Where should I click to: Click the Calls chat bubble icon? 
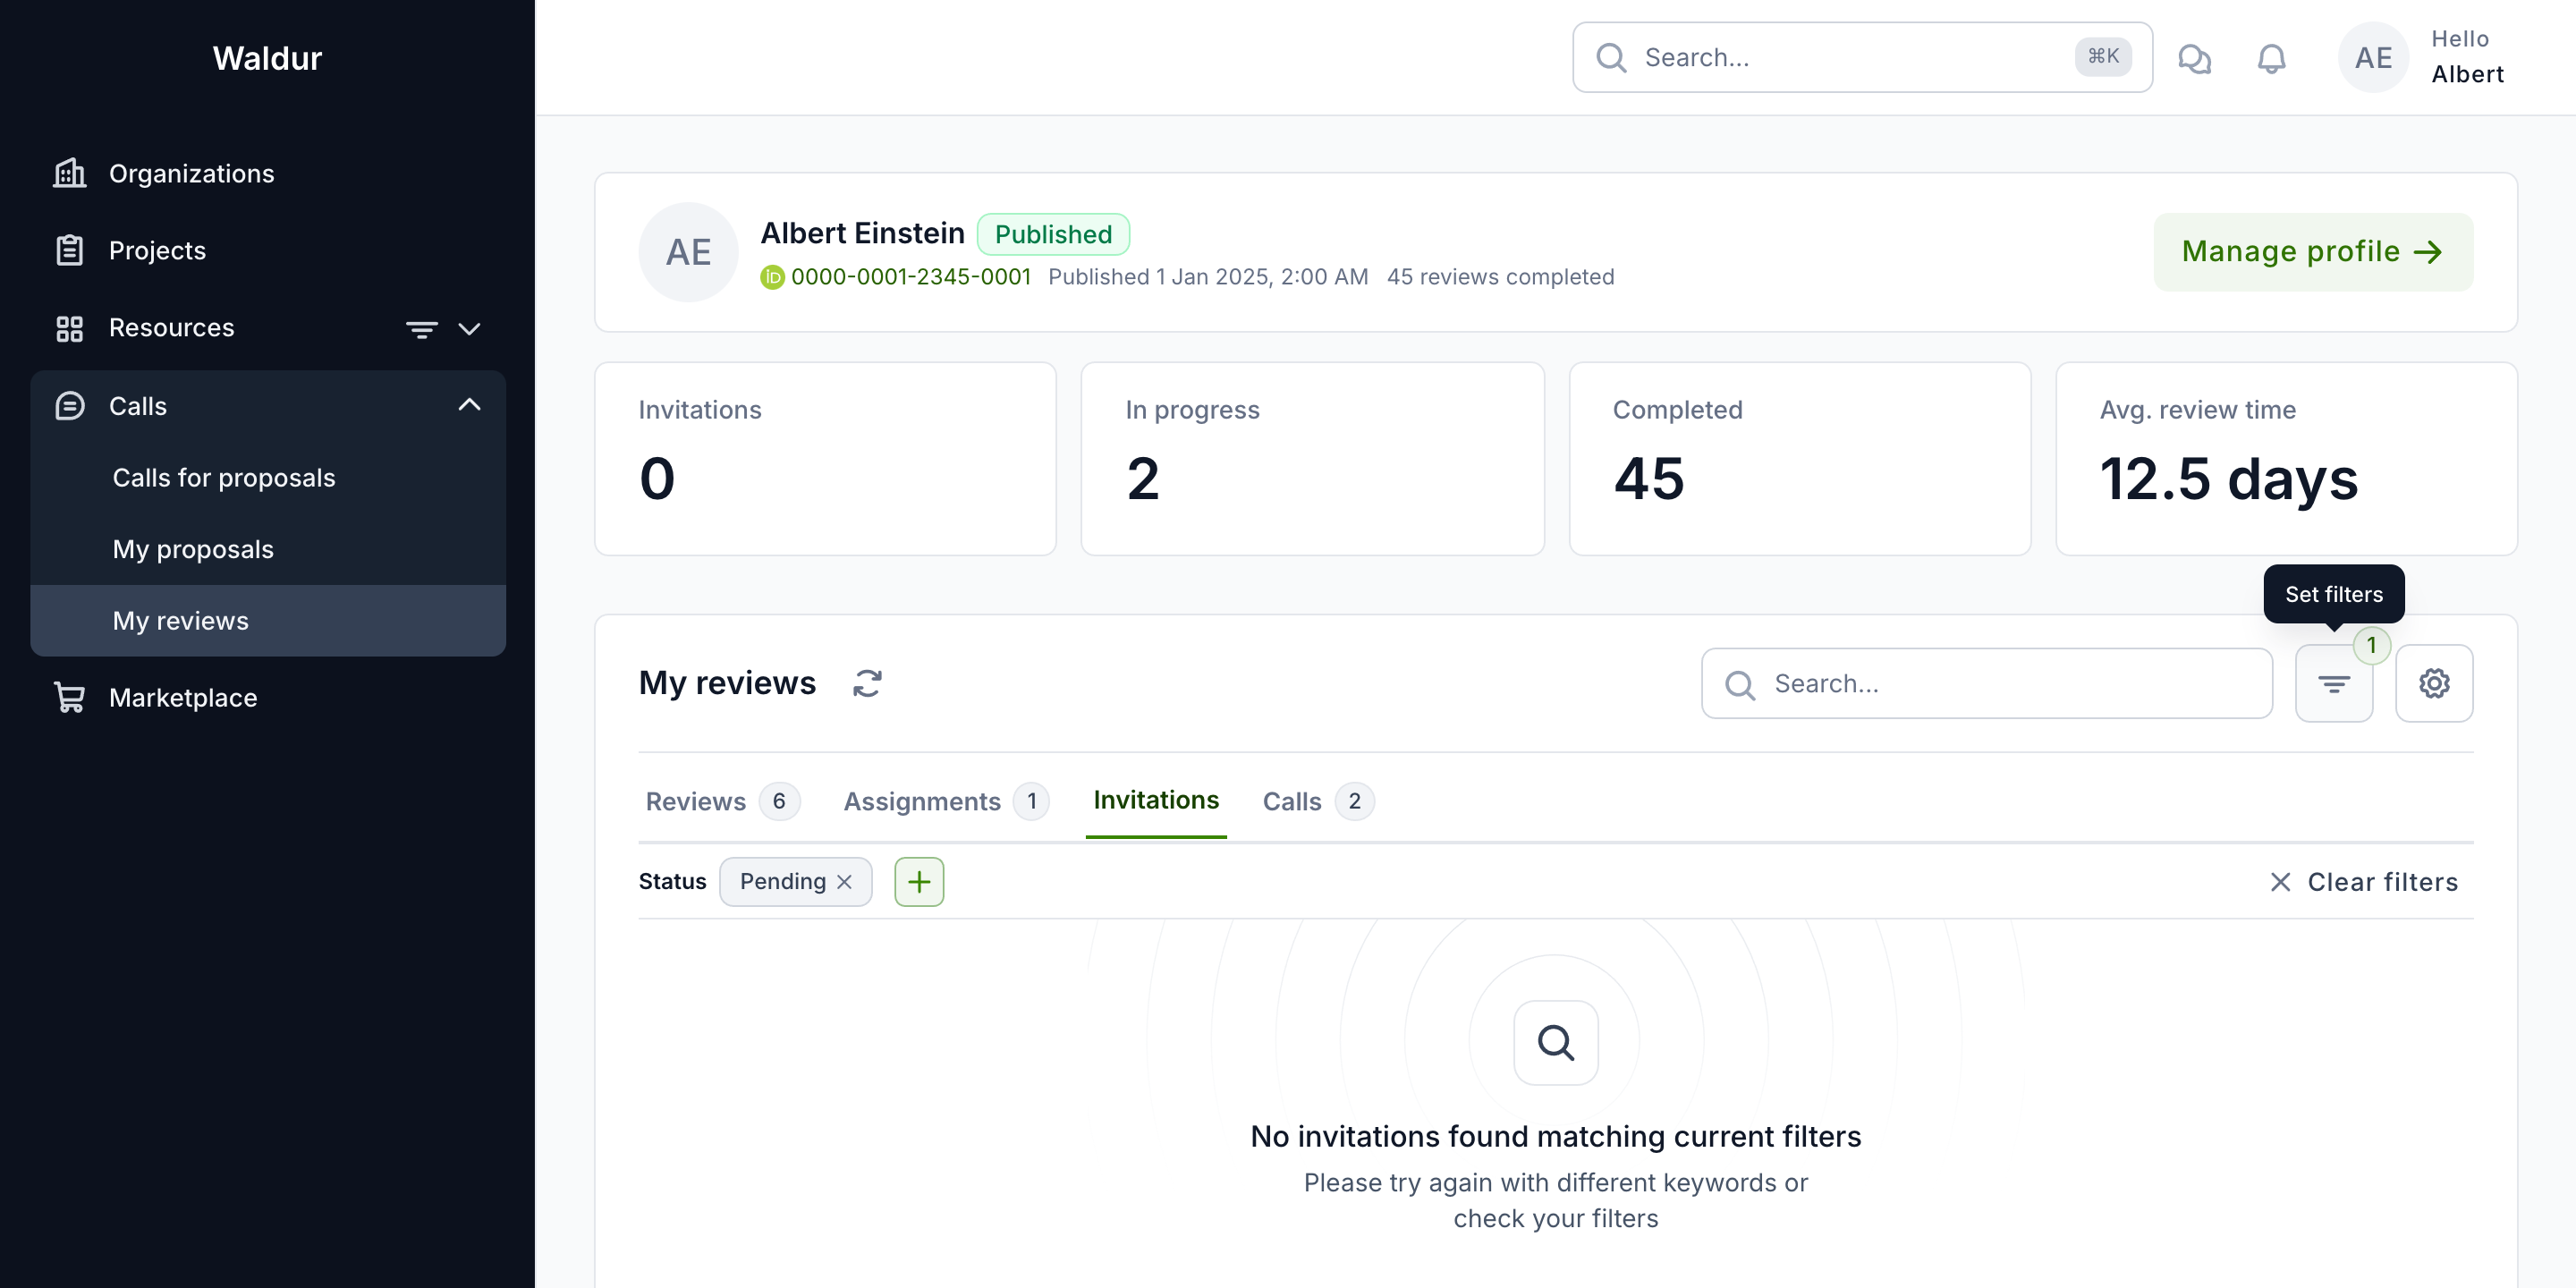pos(69,405)
